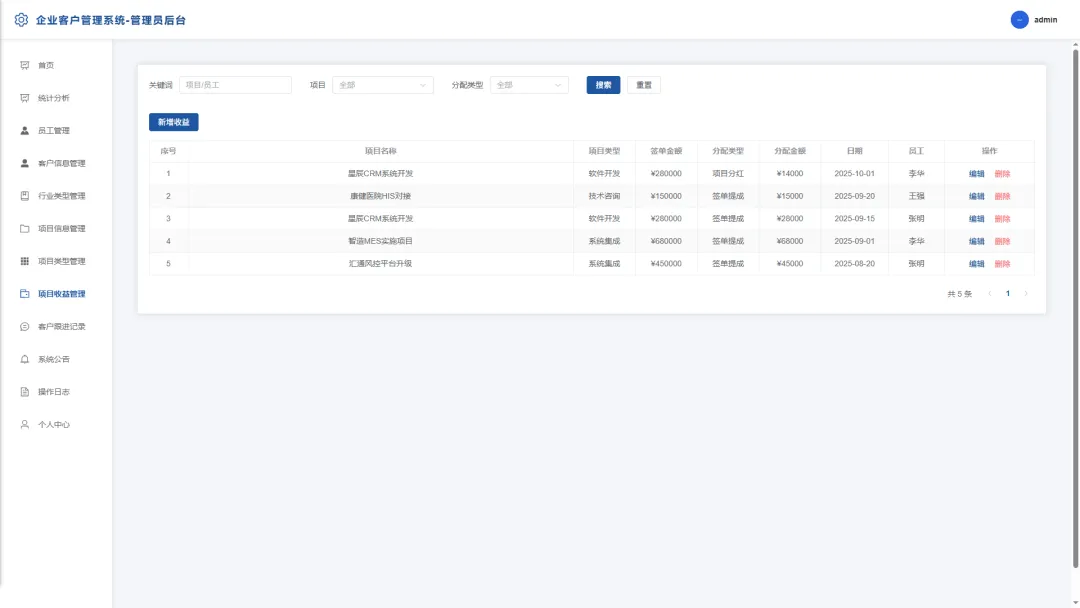Click the 操作日志 document icon
The image size is (1080, 608).
pyautogui.click(x=25, y=392)
